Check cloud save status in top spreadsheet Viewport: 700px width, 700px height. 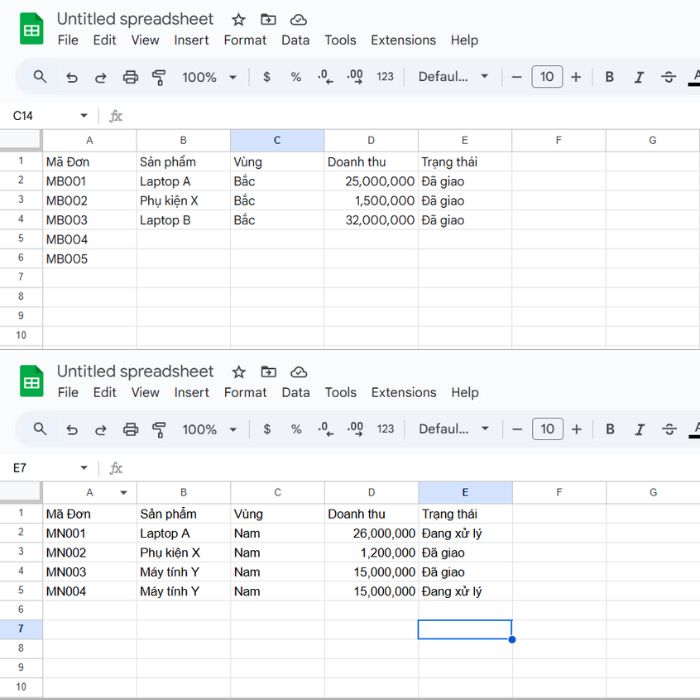(x=298, y=20)
